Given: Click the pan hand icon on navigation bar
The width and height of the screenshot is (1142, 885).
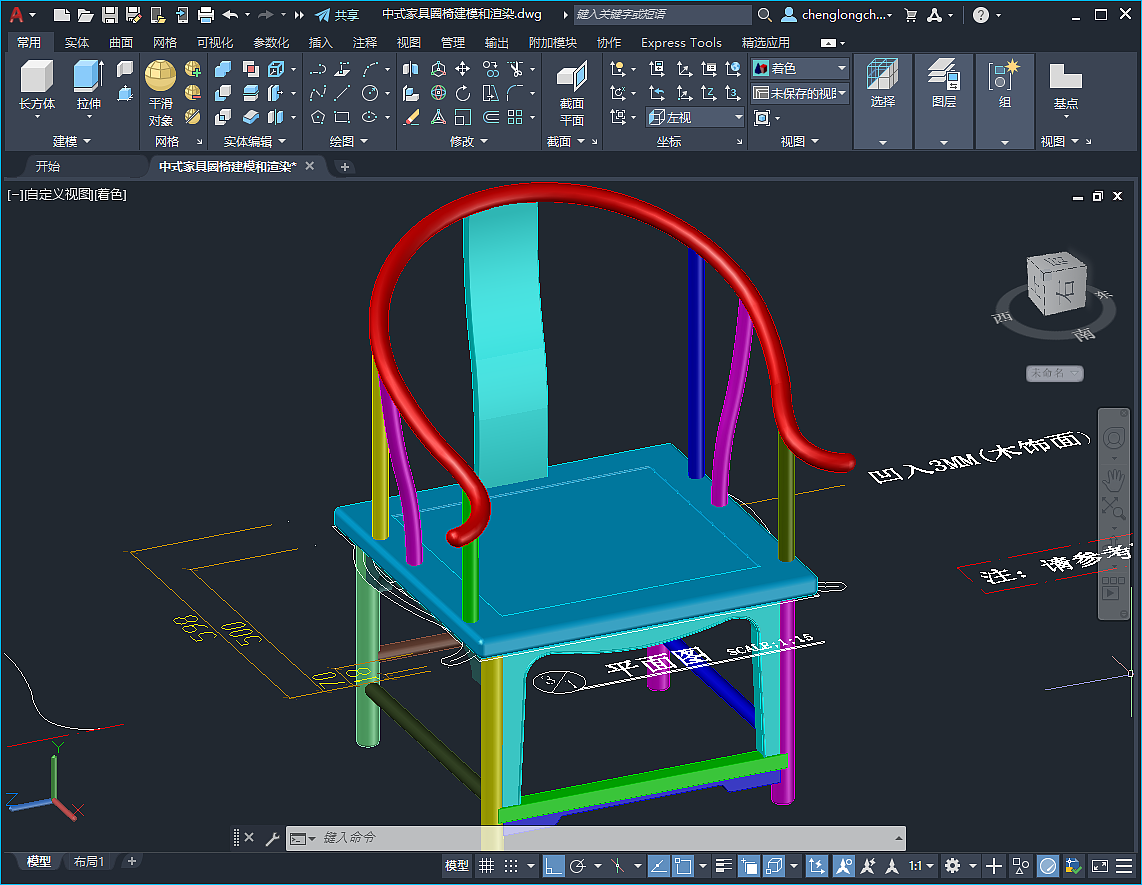Looking at the screenshot, I should [x=1114, y=479].
